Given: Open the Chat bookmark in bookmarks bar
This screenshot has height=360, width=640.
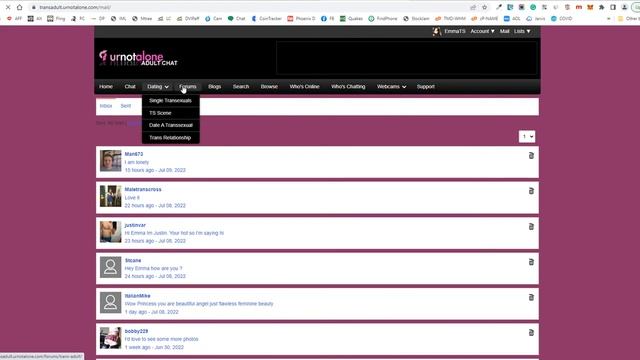Looking at the screenshot, I should [x=237, y=18].
